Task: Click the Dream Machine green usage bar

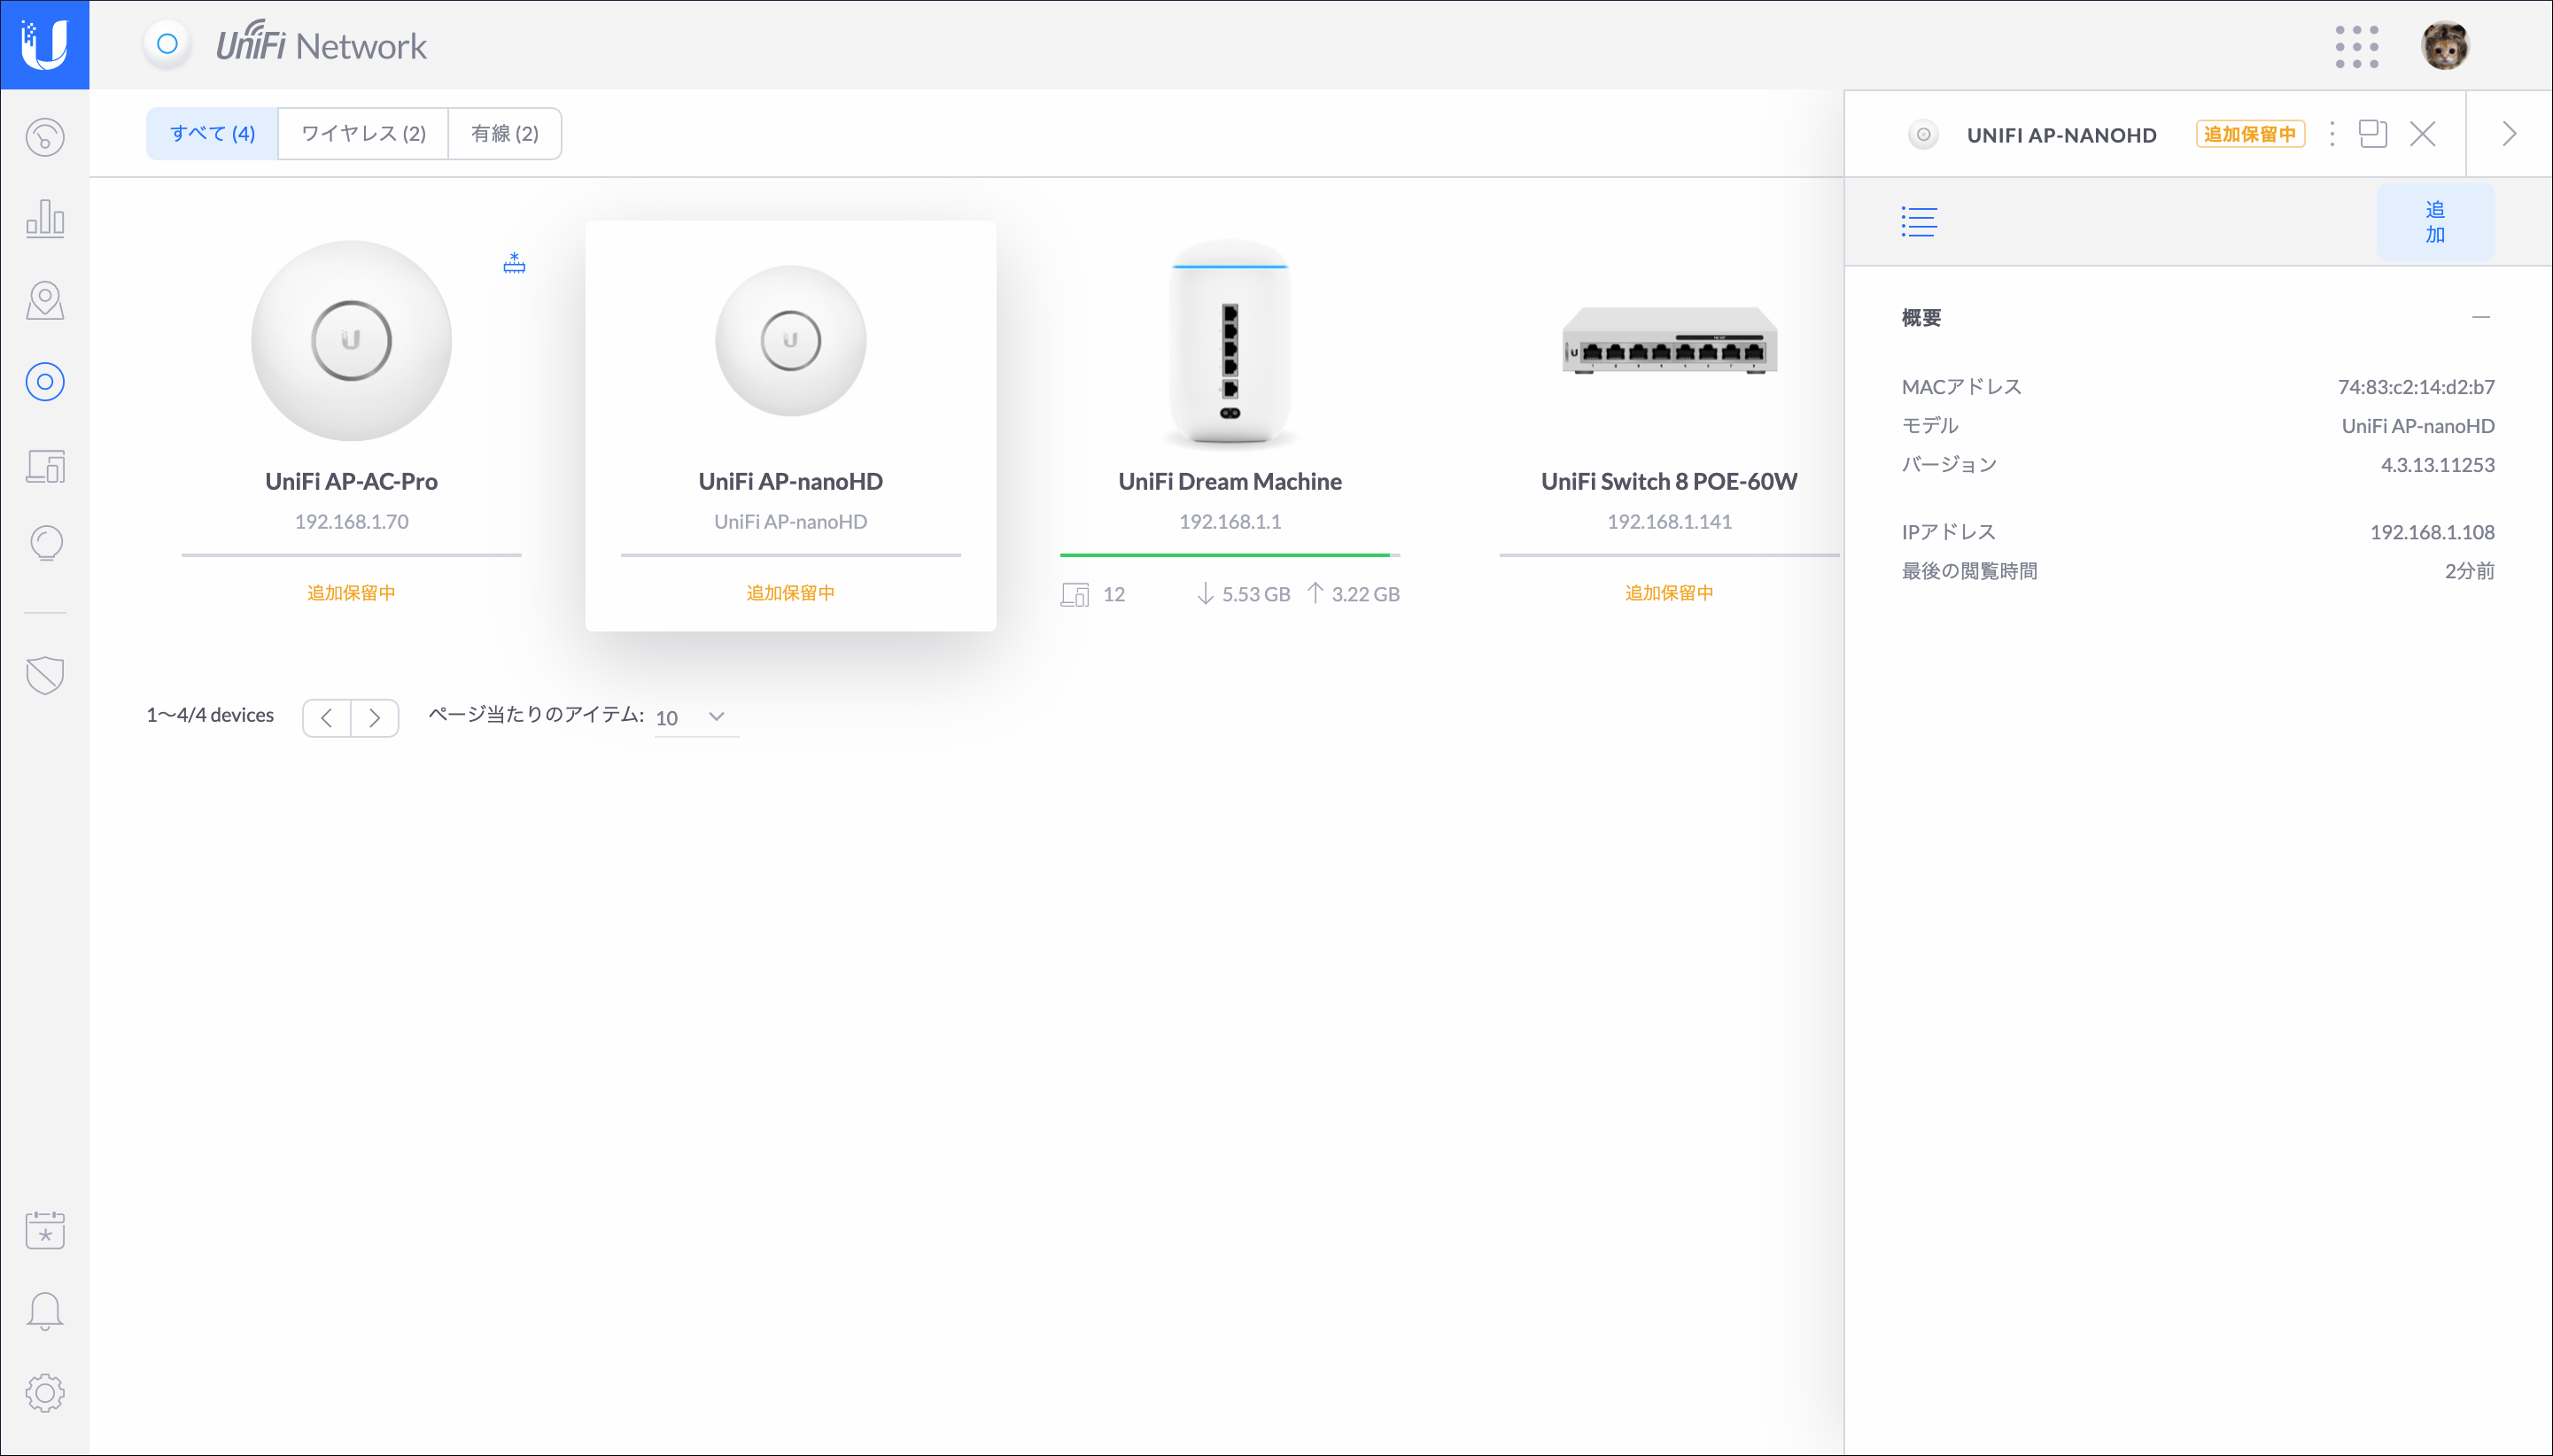Action: pyautogui.click(x=1225, y=554)
